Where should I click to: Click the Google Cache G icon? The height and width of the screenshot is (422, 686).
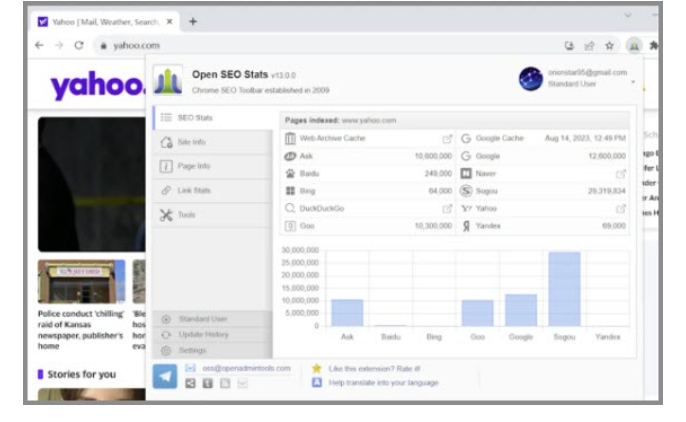466,139
